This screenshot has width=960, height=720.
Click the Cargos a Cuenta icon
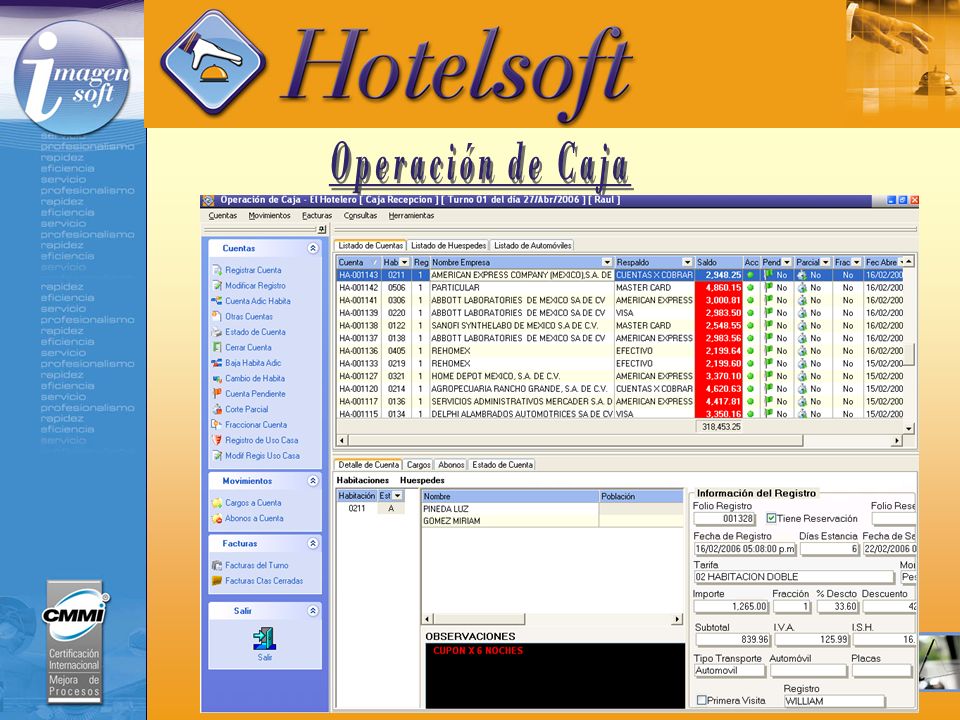pyautogui.click(x=217, y=503)
